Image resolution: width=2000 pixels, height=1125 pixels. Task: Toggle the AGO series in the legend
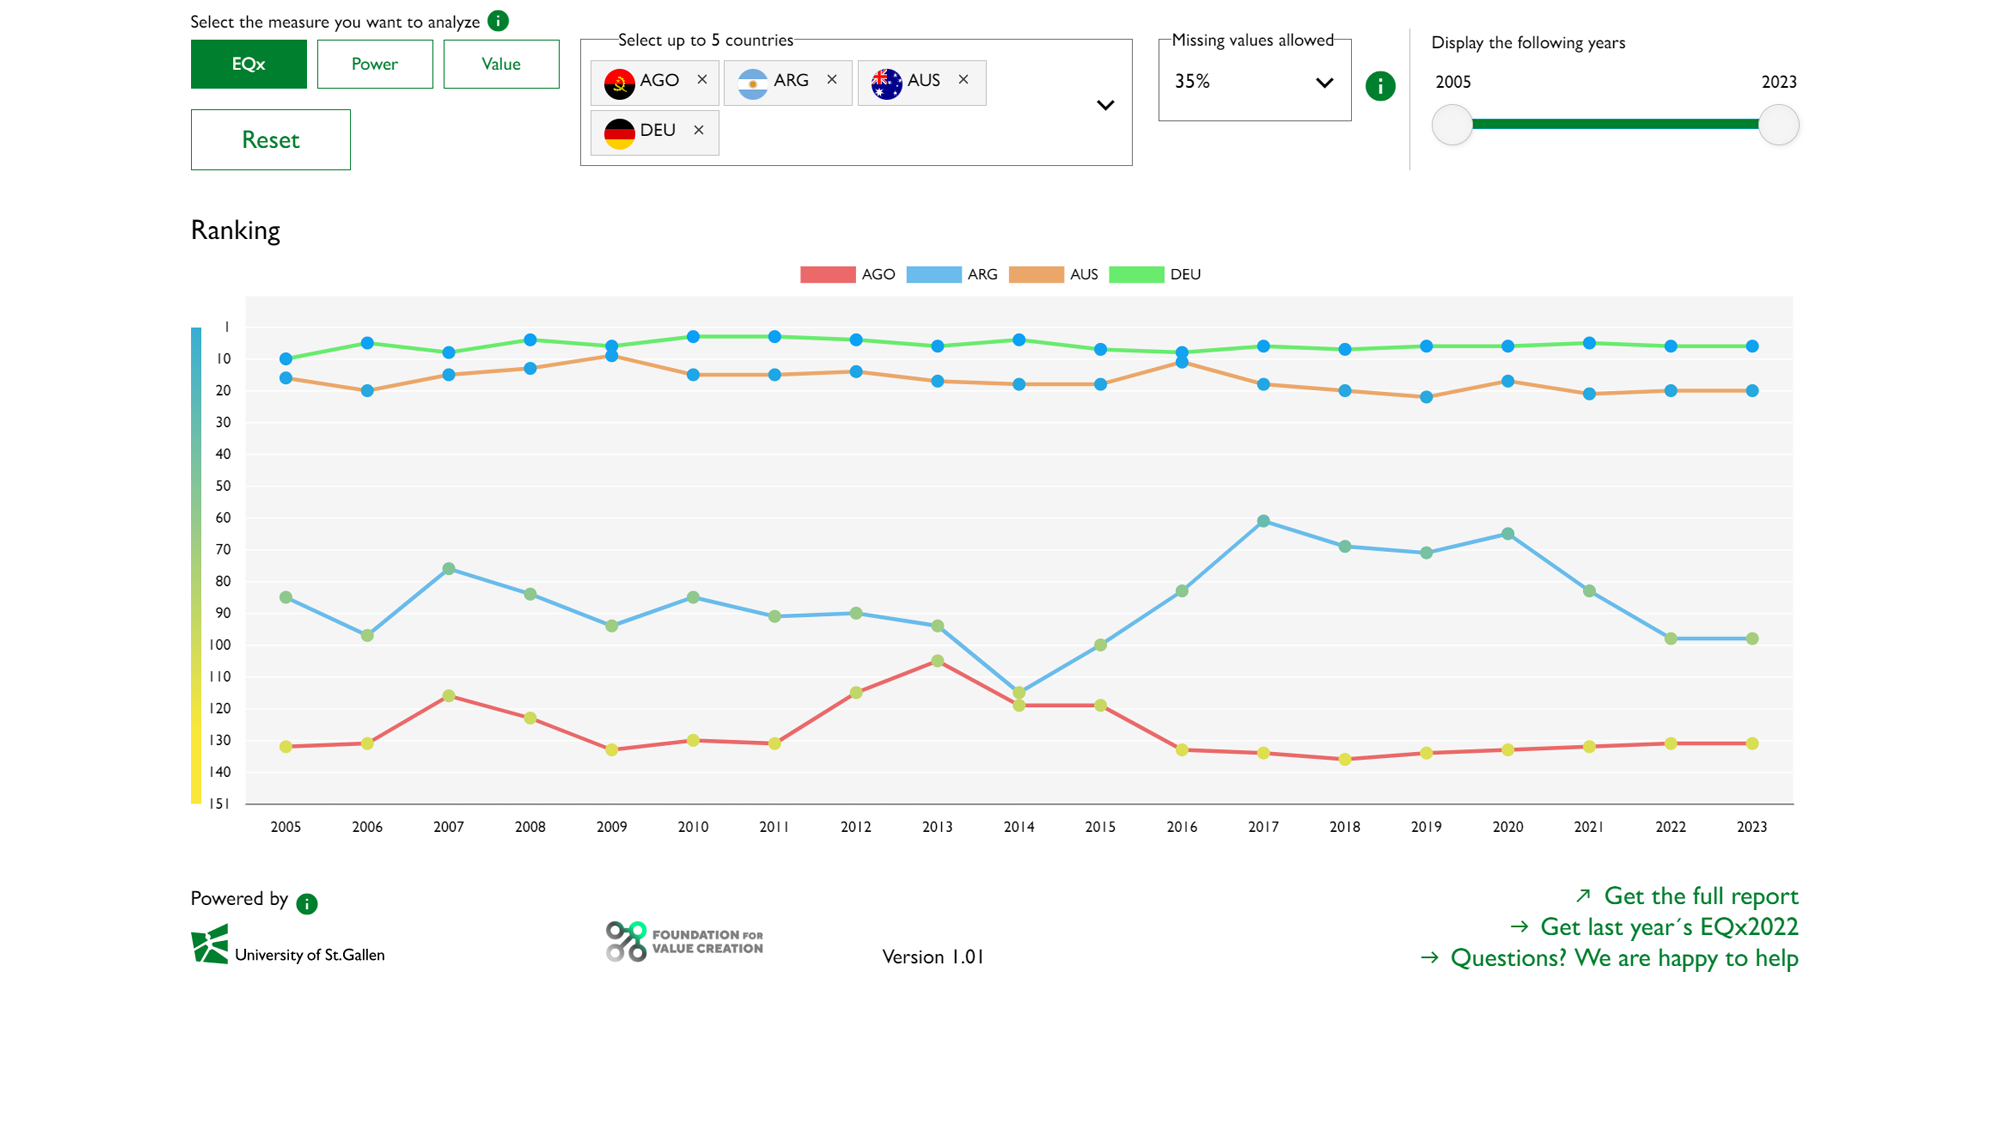[x=848, y=273]
